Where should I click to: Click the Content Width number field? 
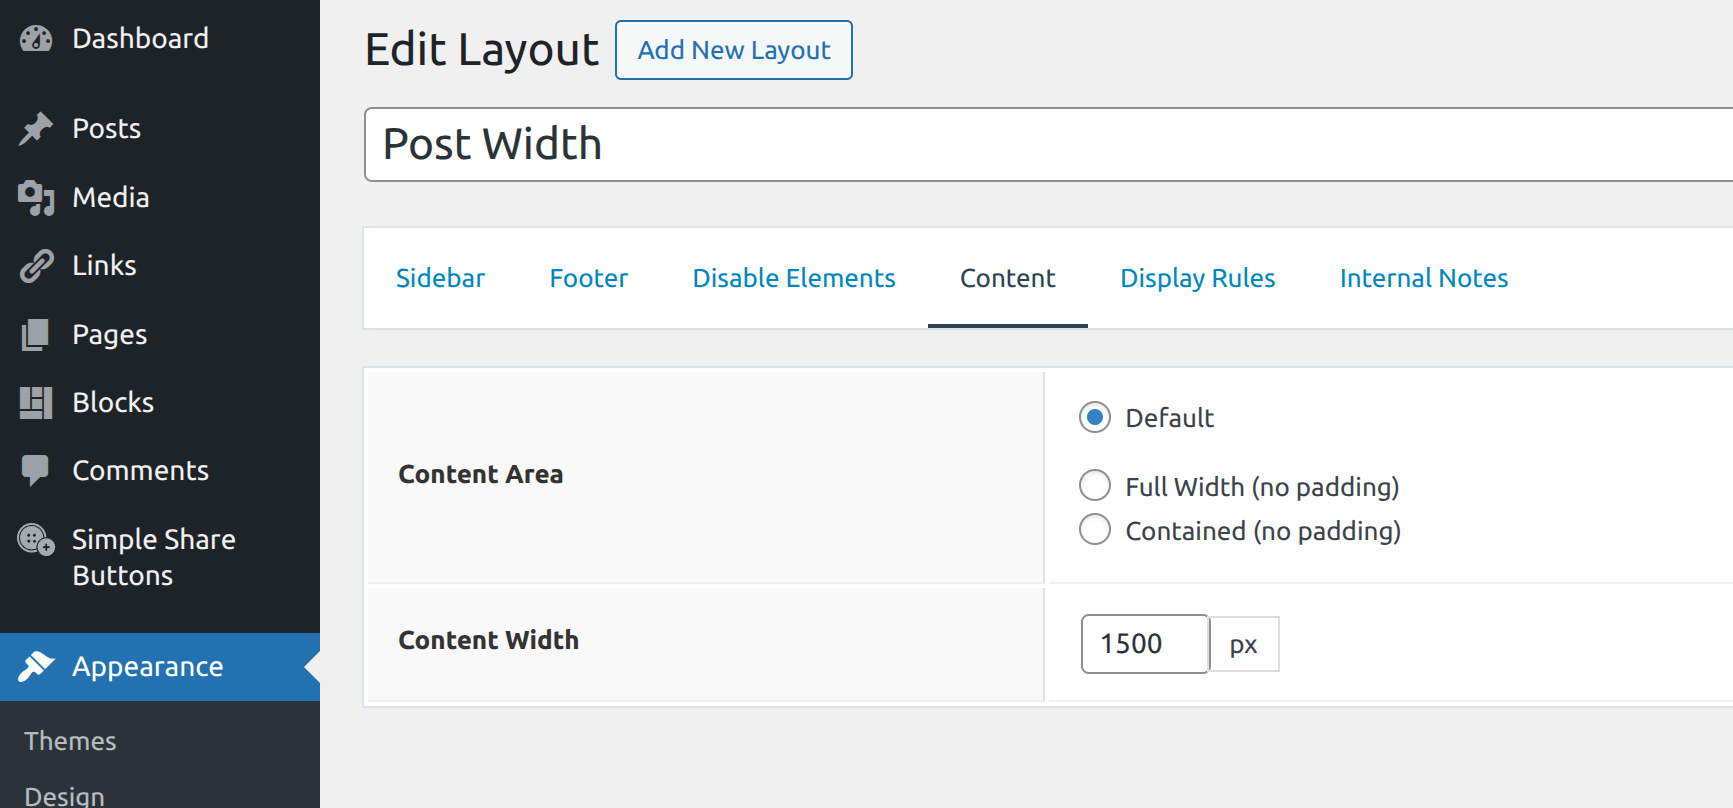(1144, 644)
